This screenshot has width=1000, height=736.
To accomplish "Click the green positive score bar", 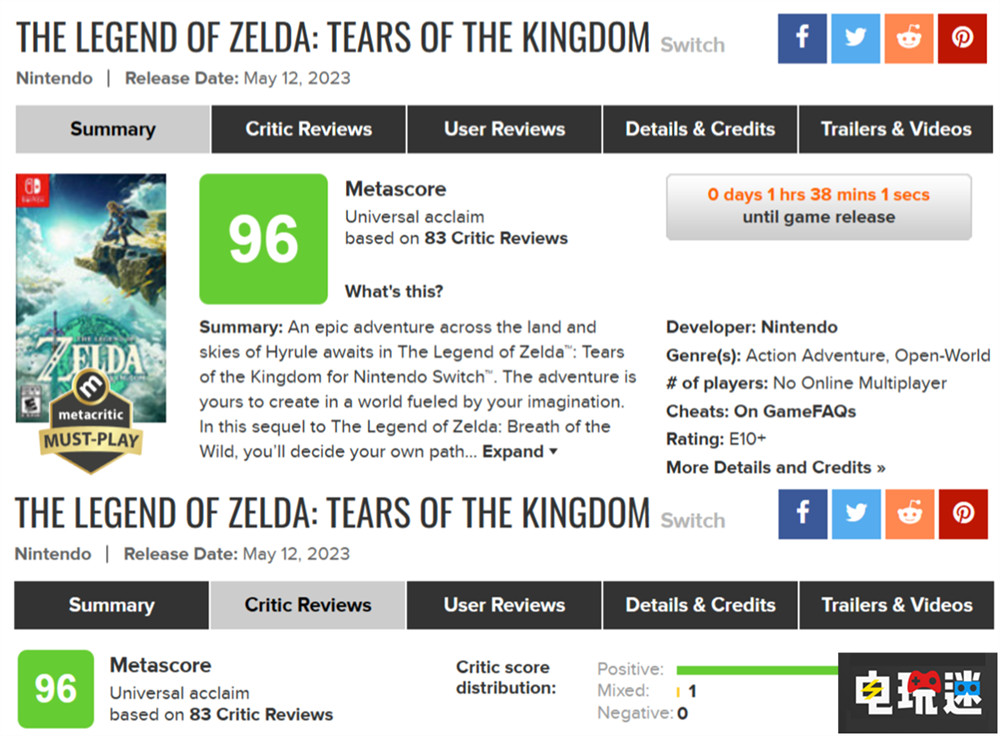I will click(x=757, y=669).
